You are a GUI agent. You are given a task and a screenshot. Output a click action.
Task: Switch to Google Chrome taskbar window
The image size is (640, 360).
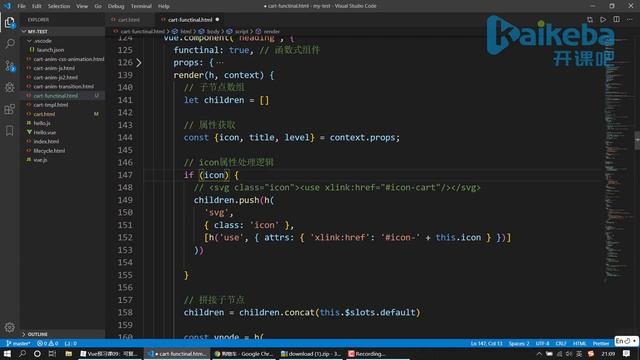[244, 354]
